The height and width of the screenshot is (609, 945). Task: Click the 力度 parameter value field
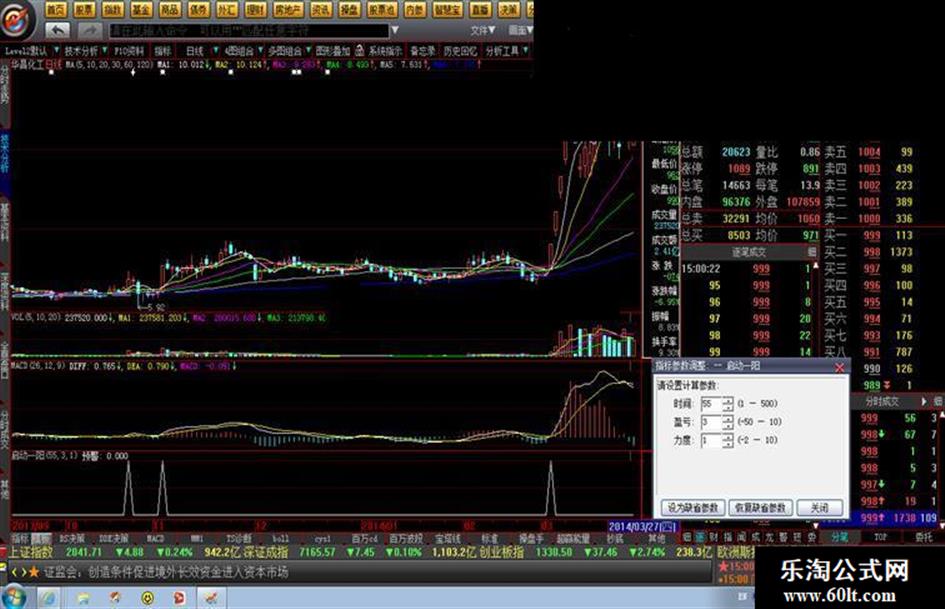(711, 441)
